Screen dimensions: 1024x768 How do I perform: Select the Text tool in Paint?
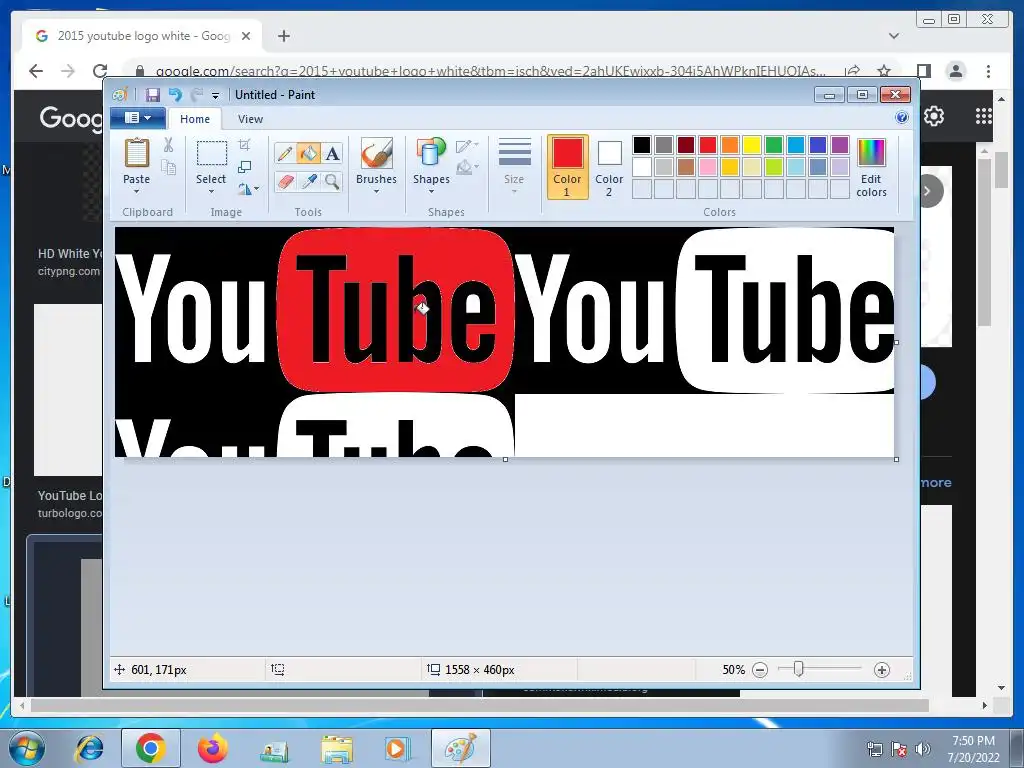coord(332,153)
